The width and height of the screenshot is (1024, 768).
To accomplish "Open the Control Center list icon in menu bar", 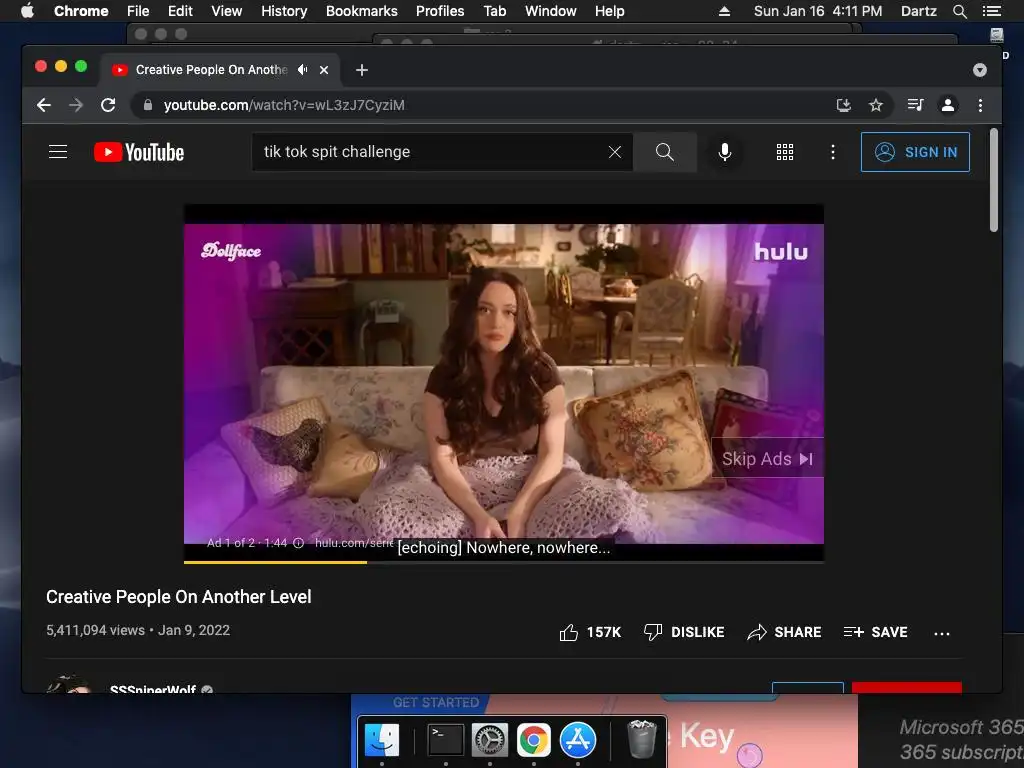I will 991,11.
